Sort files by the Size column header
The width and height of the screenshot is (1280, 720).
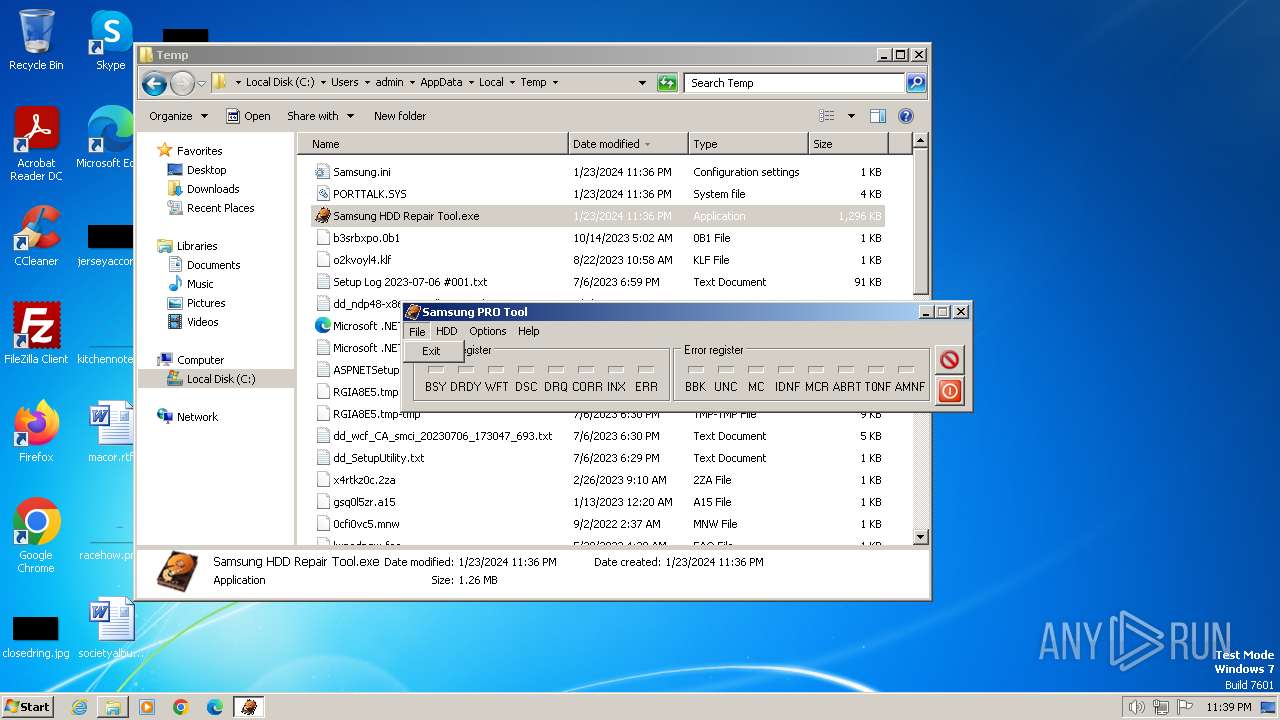[847, 144]
